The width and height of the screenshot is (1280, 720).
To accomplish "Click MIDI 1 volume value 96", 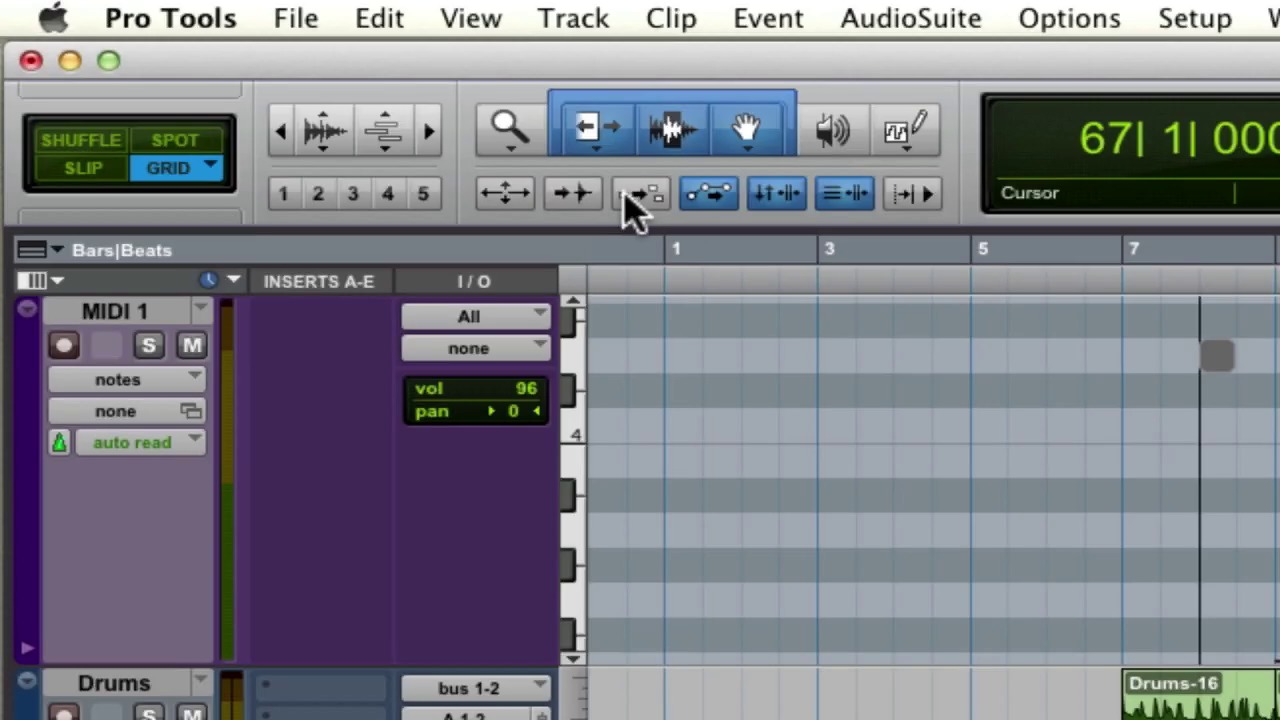I will click(526, 388).
